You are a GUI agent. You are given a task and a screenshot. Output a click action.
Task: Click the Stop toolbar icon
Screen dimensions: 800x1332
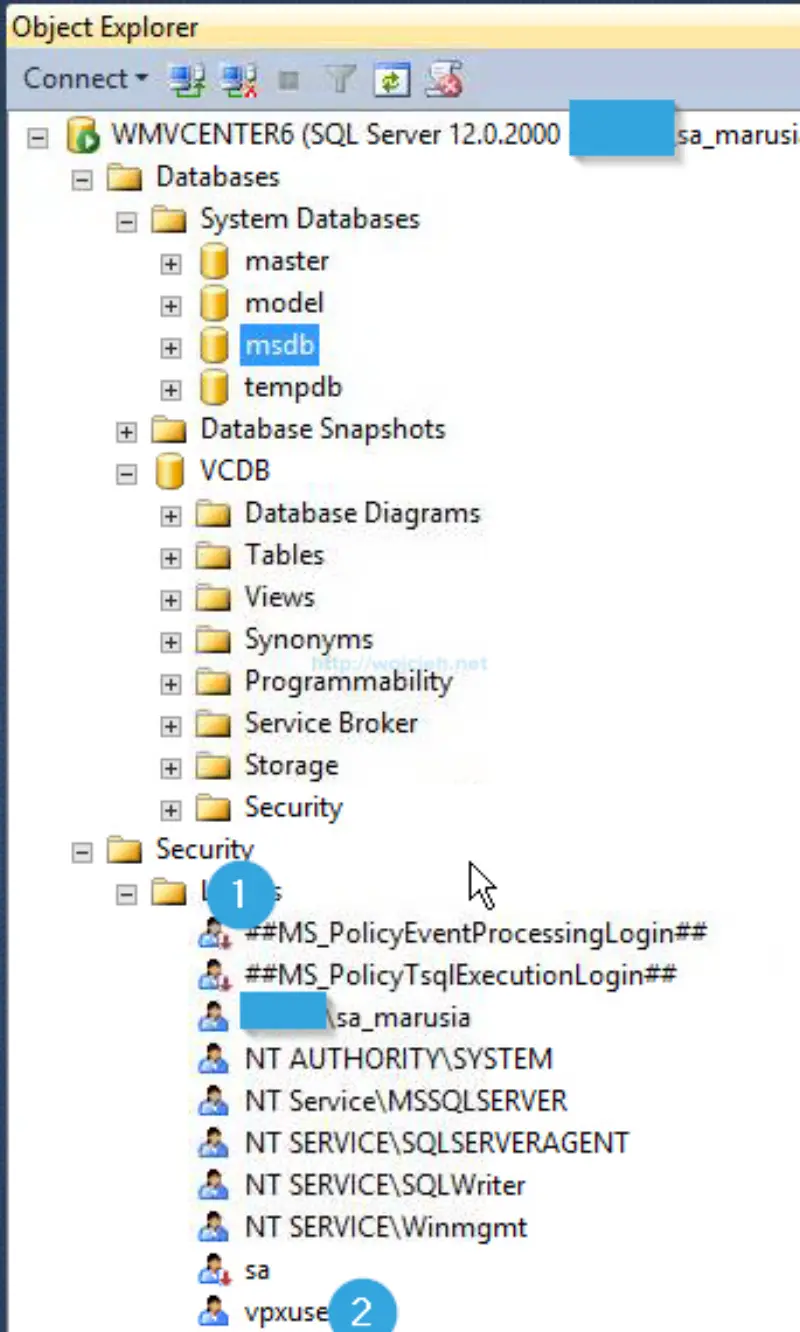click(289, 79)
